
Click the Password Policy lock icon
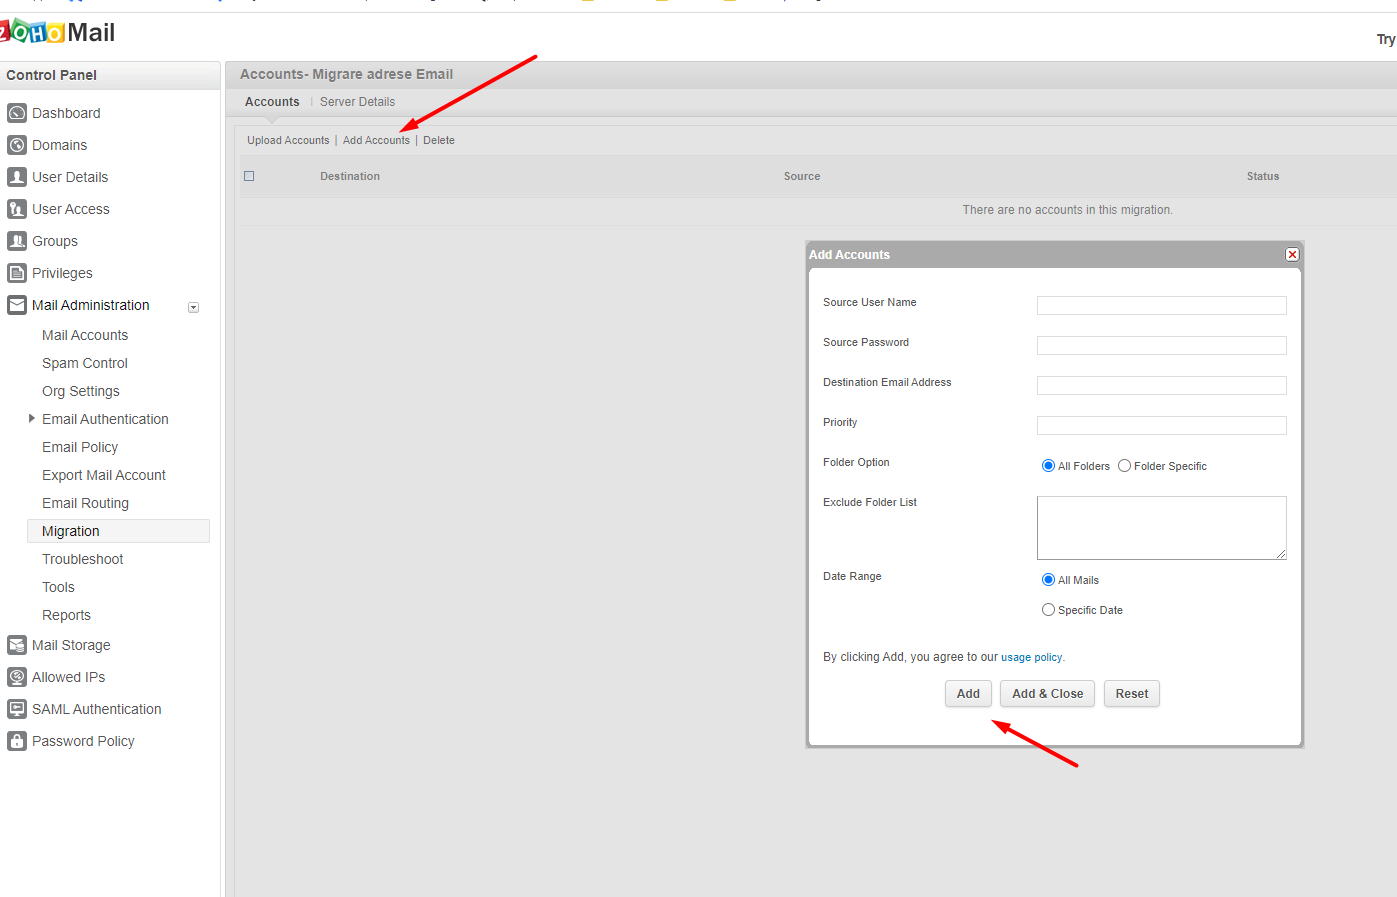coord(16,741)
